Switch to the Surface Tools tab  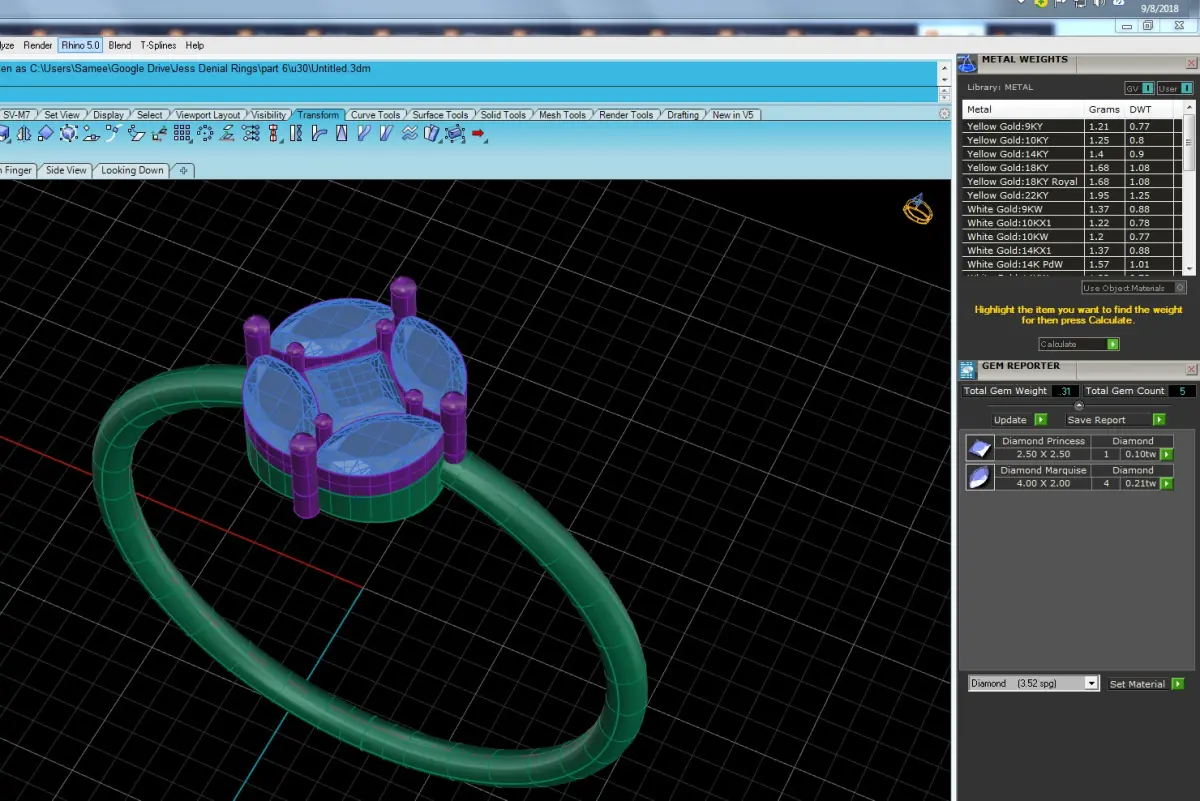(440, 115)
